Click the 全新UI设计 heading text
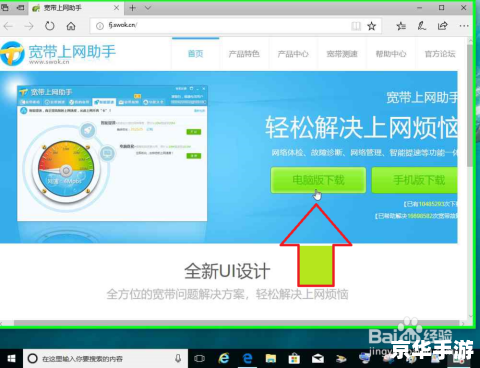 pos(227,271)
